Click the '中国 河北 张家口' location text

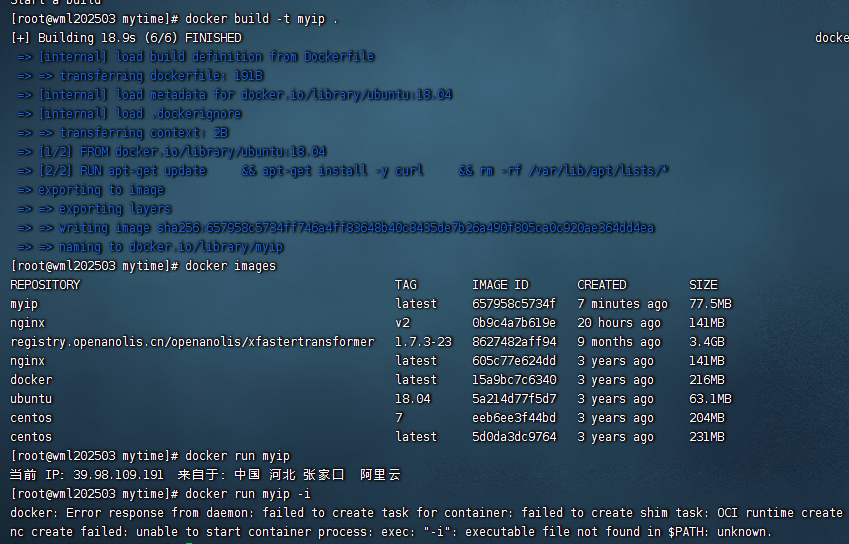click(289, 475)
